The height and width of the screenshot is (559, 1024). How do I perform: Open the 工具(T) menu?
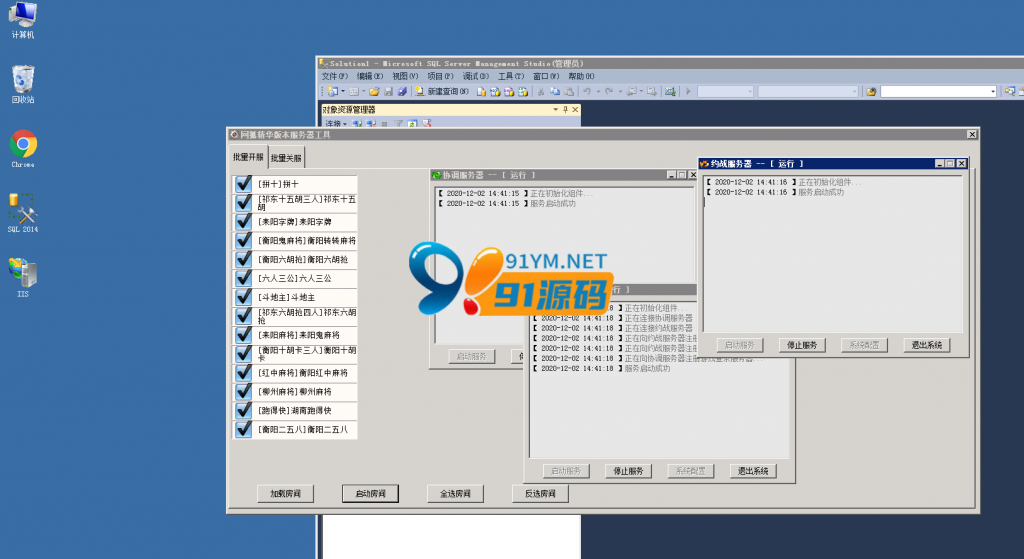click(511, 76)
